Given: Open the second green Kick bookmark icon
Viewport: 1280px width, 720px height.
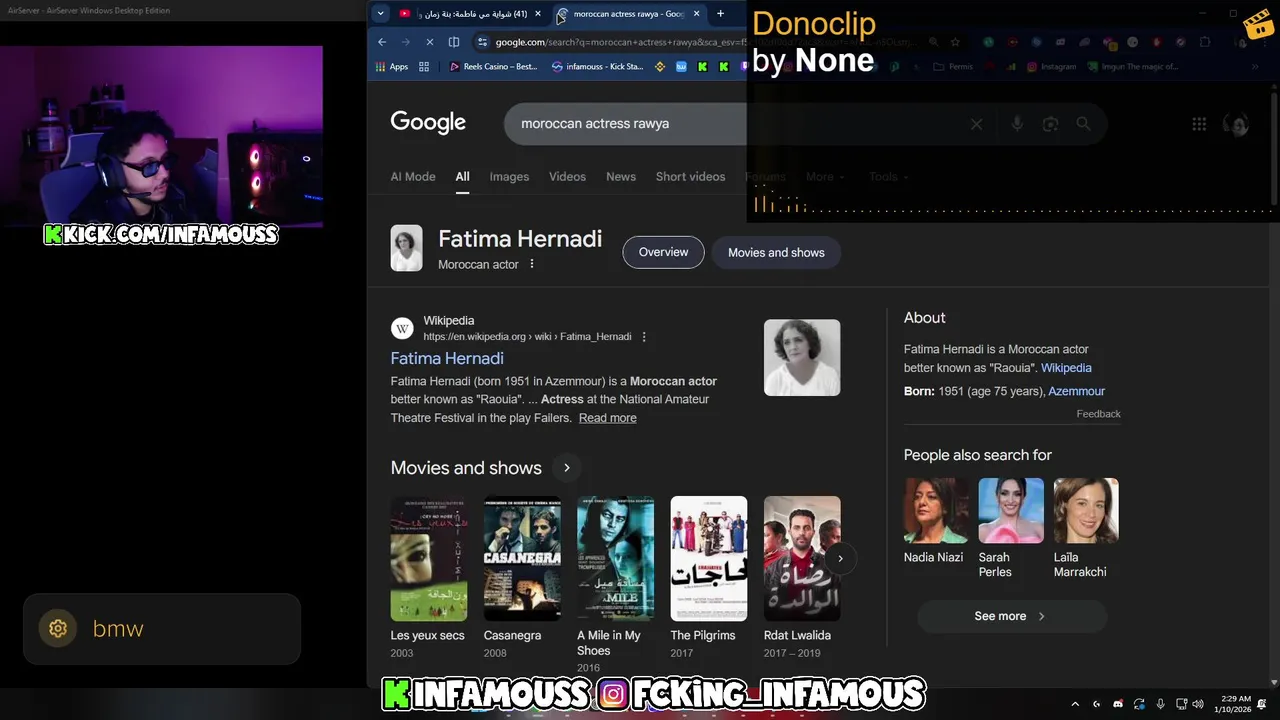Looking at the screenshot, I should (724, 67).
